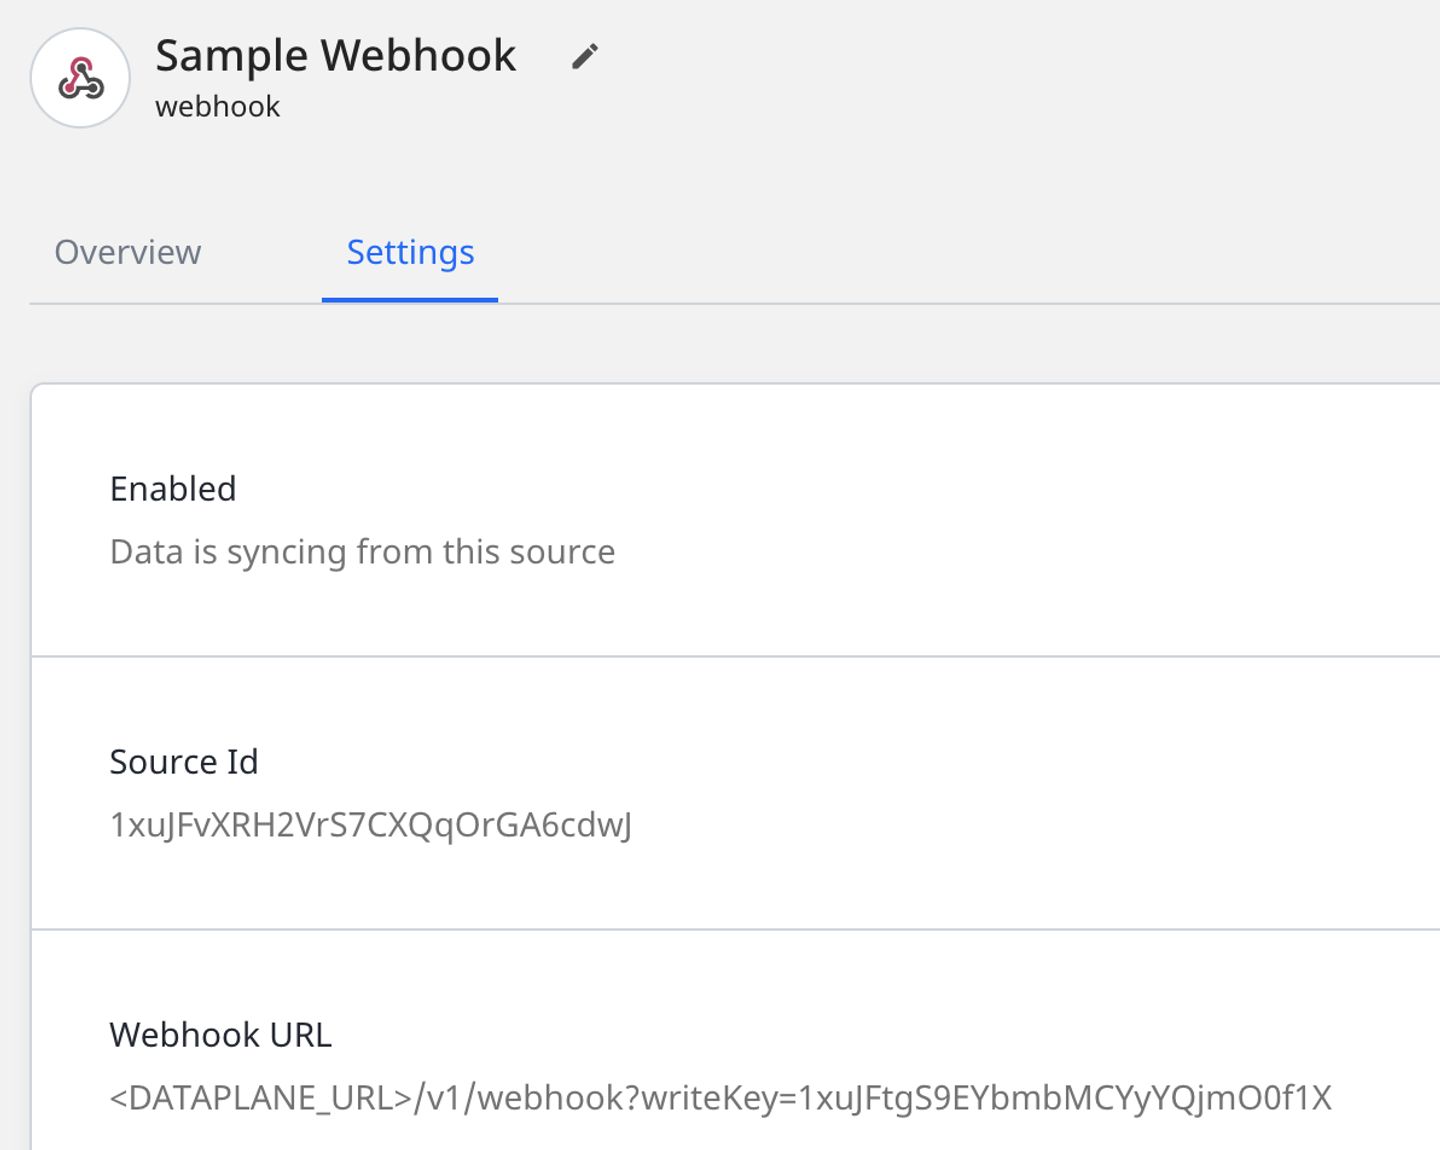This screenshot has height=1150, width=1440.
Task: Switch to the Overview tab
Action: coord(128,253)
